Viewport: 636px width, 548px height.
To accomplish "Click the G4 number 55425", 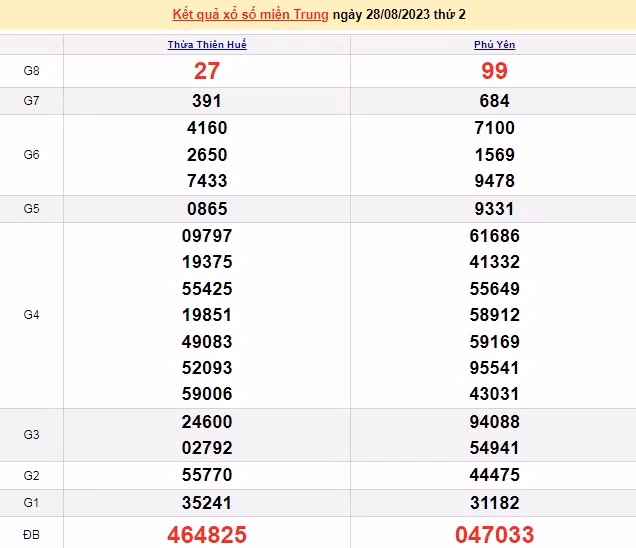I will (x=207, y=289).
